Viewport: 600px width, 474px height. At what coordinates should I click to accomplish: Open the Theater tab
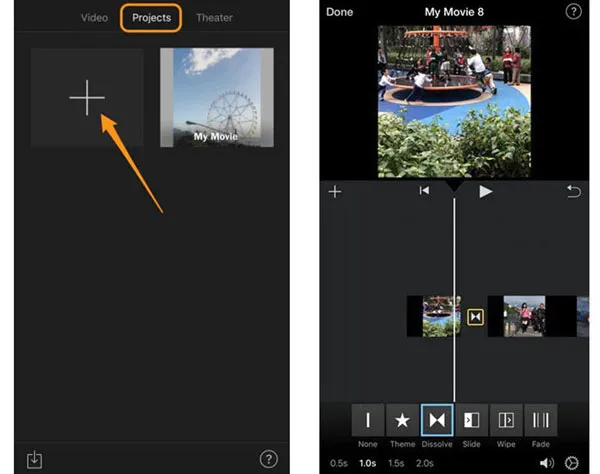[215, 18]
